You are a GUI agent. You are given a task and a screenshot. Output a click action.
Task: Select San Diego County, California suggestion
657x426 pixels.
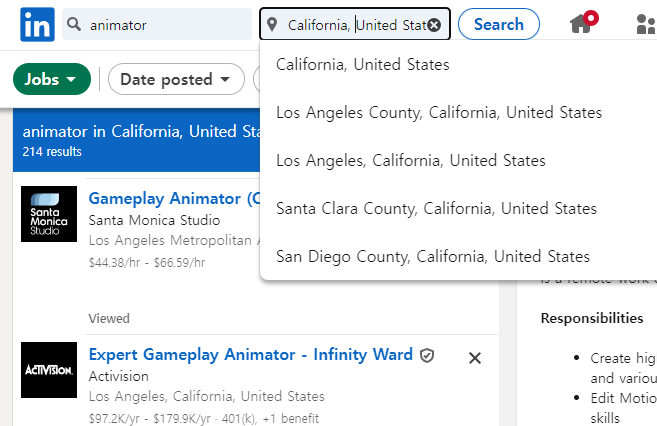tap(433, 256)
